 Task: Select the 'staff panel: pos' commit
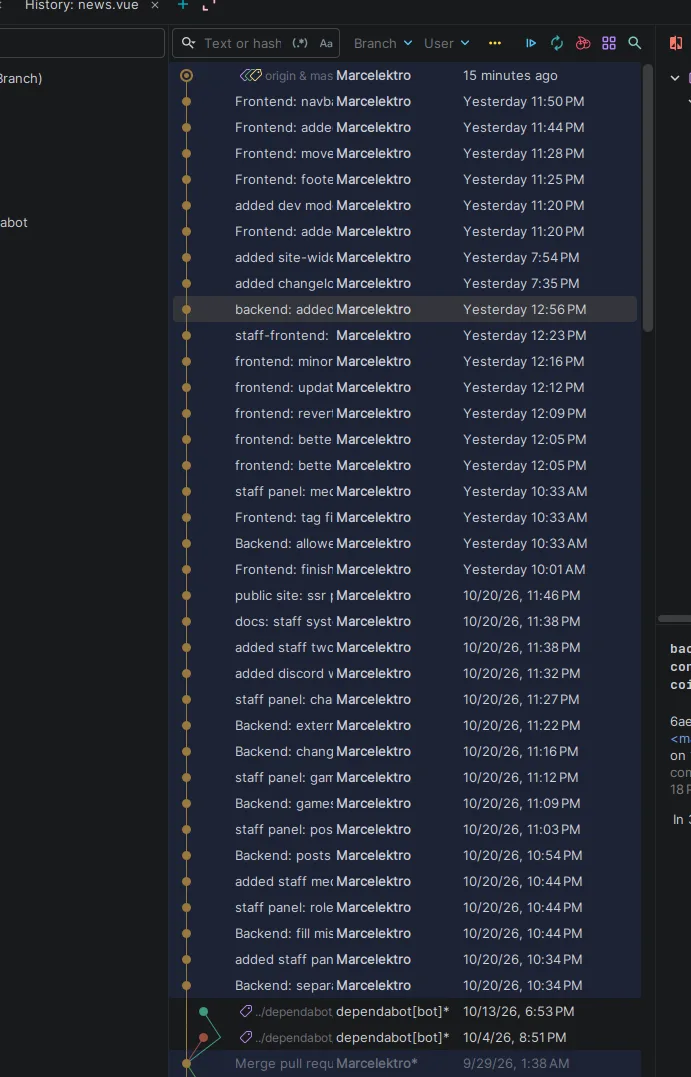coord(405,830)
